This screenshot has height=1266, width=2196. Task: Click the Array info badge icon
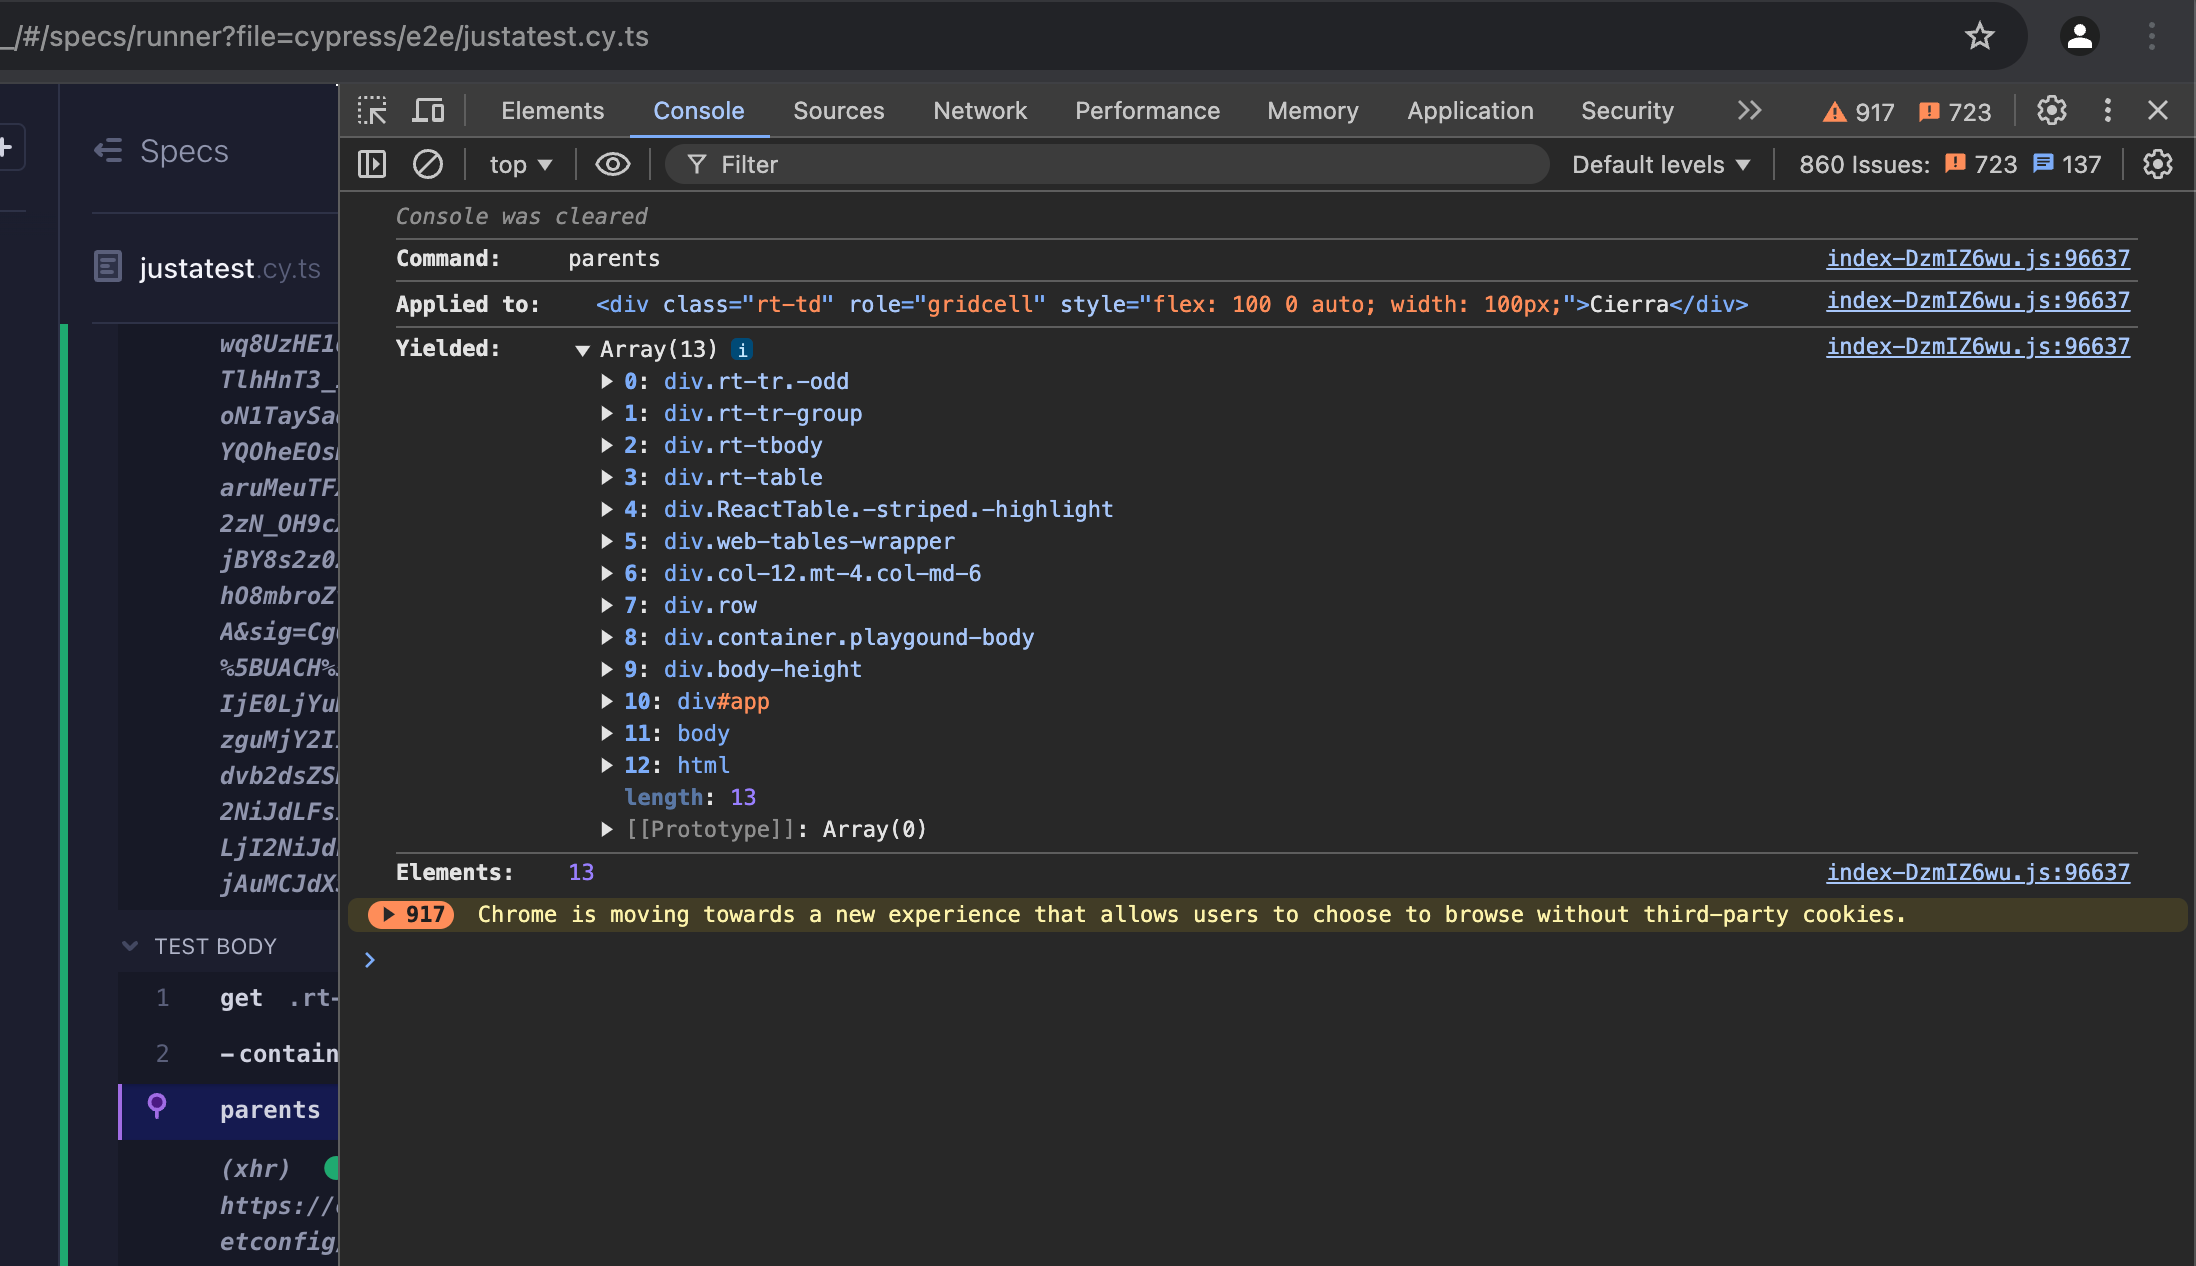(x=742, y=349)
